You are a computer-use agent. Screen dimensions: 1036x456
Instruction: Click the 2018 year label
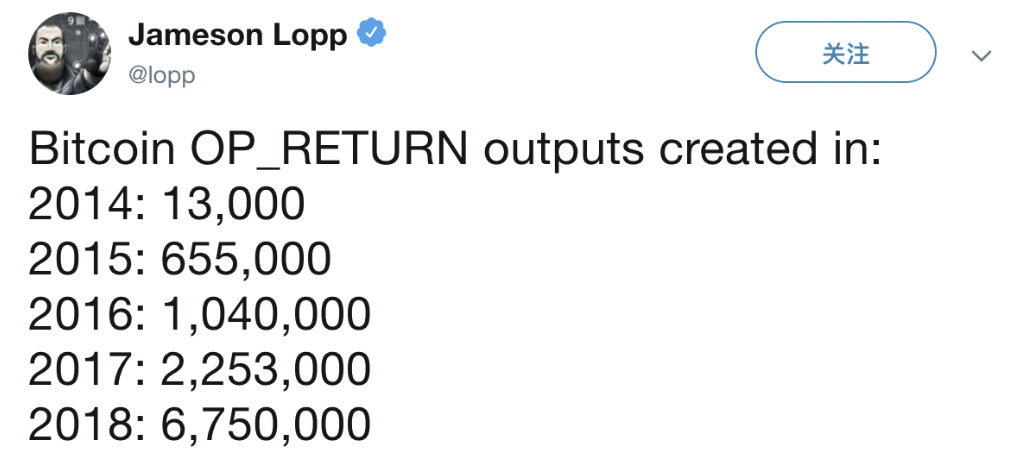80,425
